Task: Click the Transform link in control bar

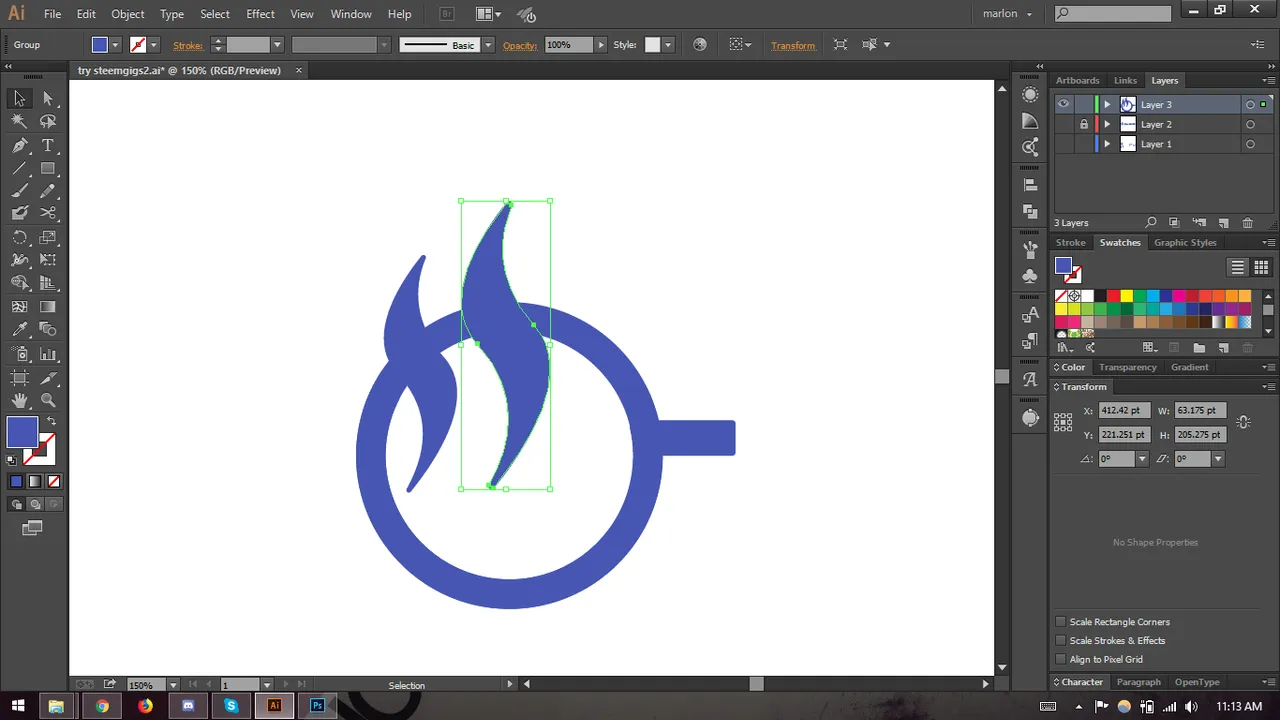Action: pyautogui.click(x=793, y=45)
